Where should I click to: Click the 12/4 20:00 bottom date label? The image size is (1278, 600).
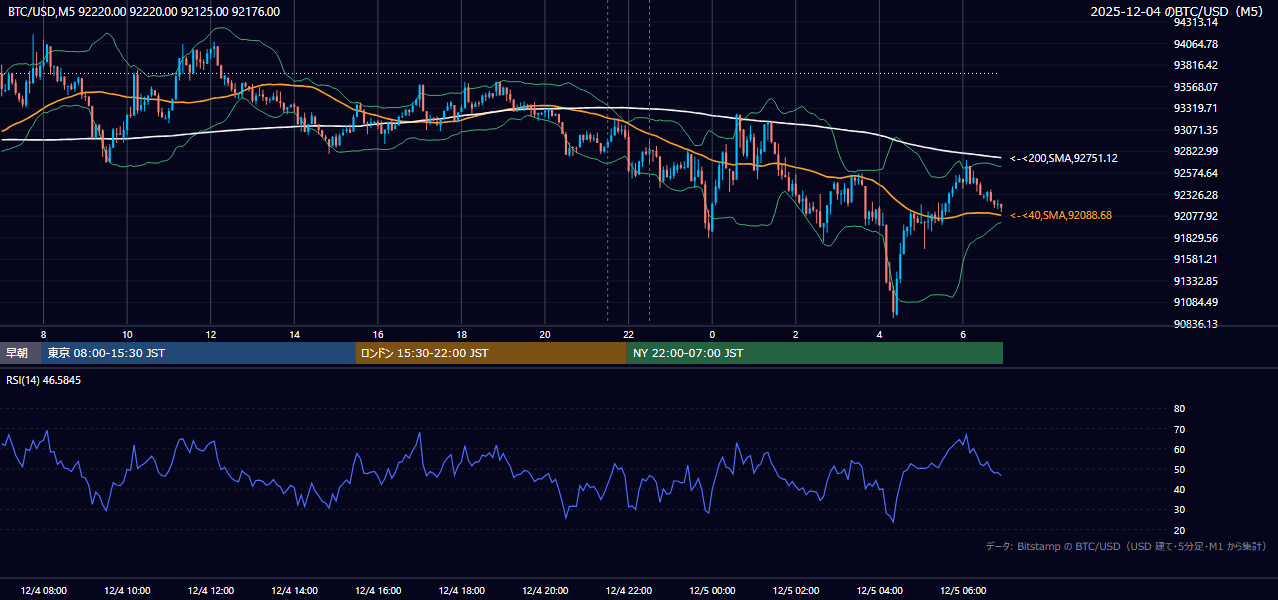click(545, 591)
